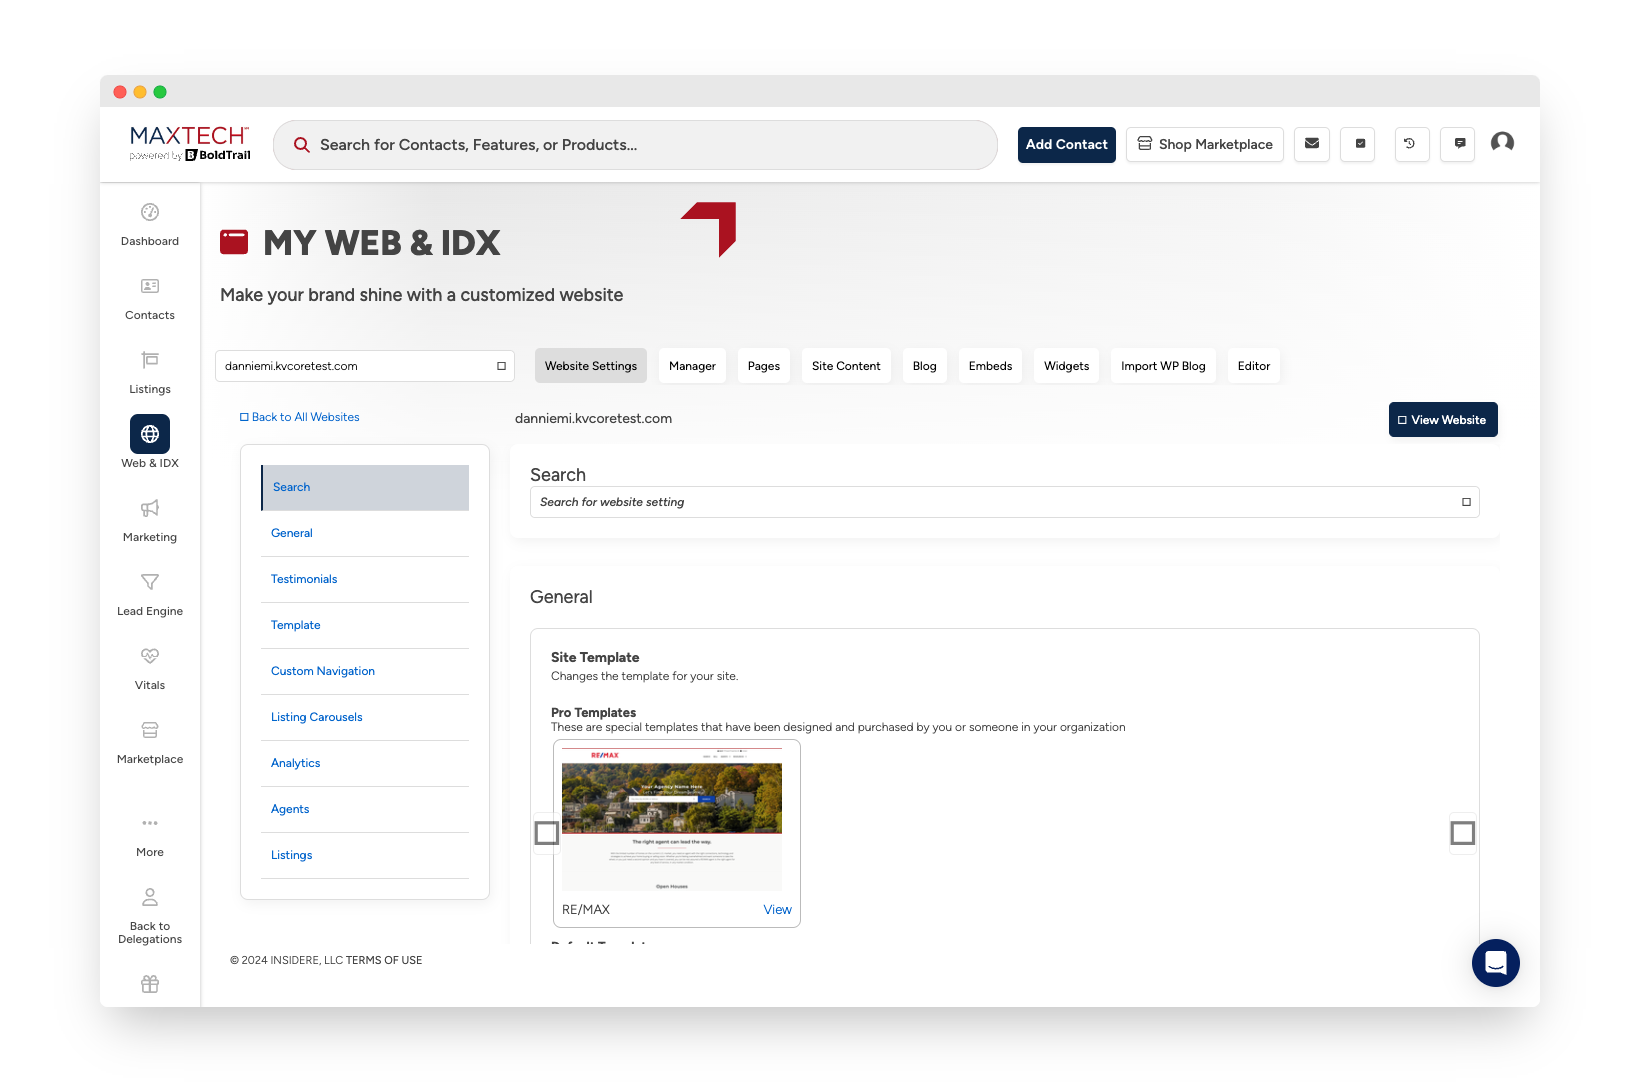This screenshot has width=1640, height=1082.
Task: Click the history clock icon in header
Action: coord(1410,144)
